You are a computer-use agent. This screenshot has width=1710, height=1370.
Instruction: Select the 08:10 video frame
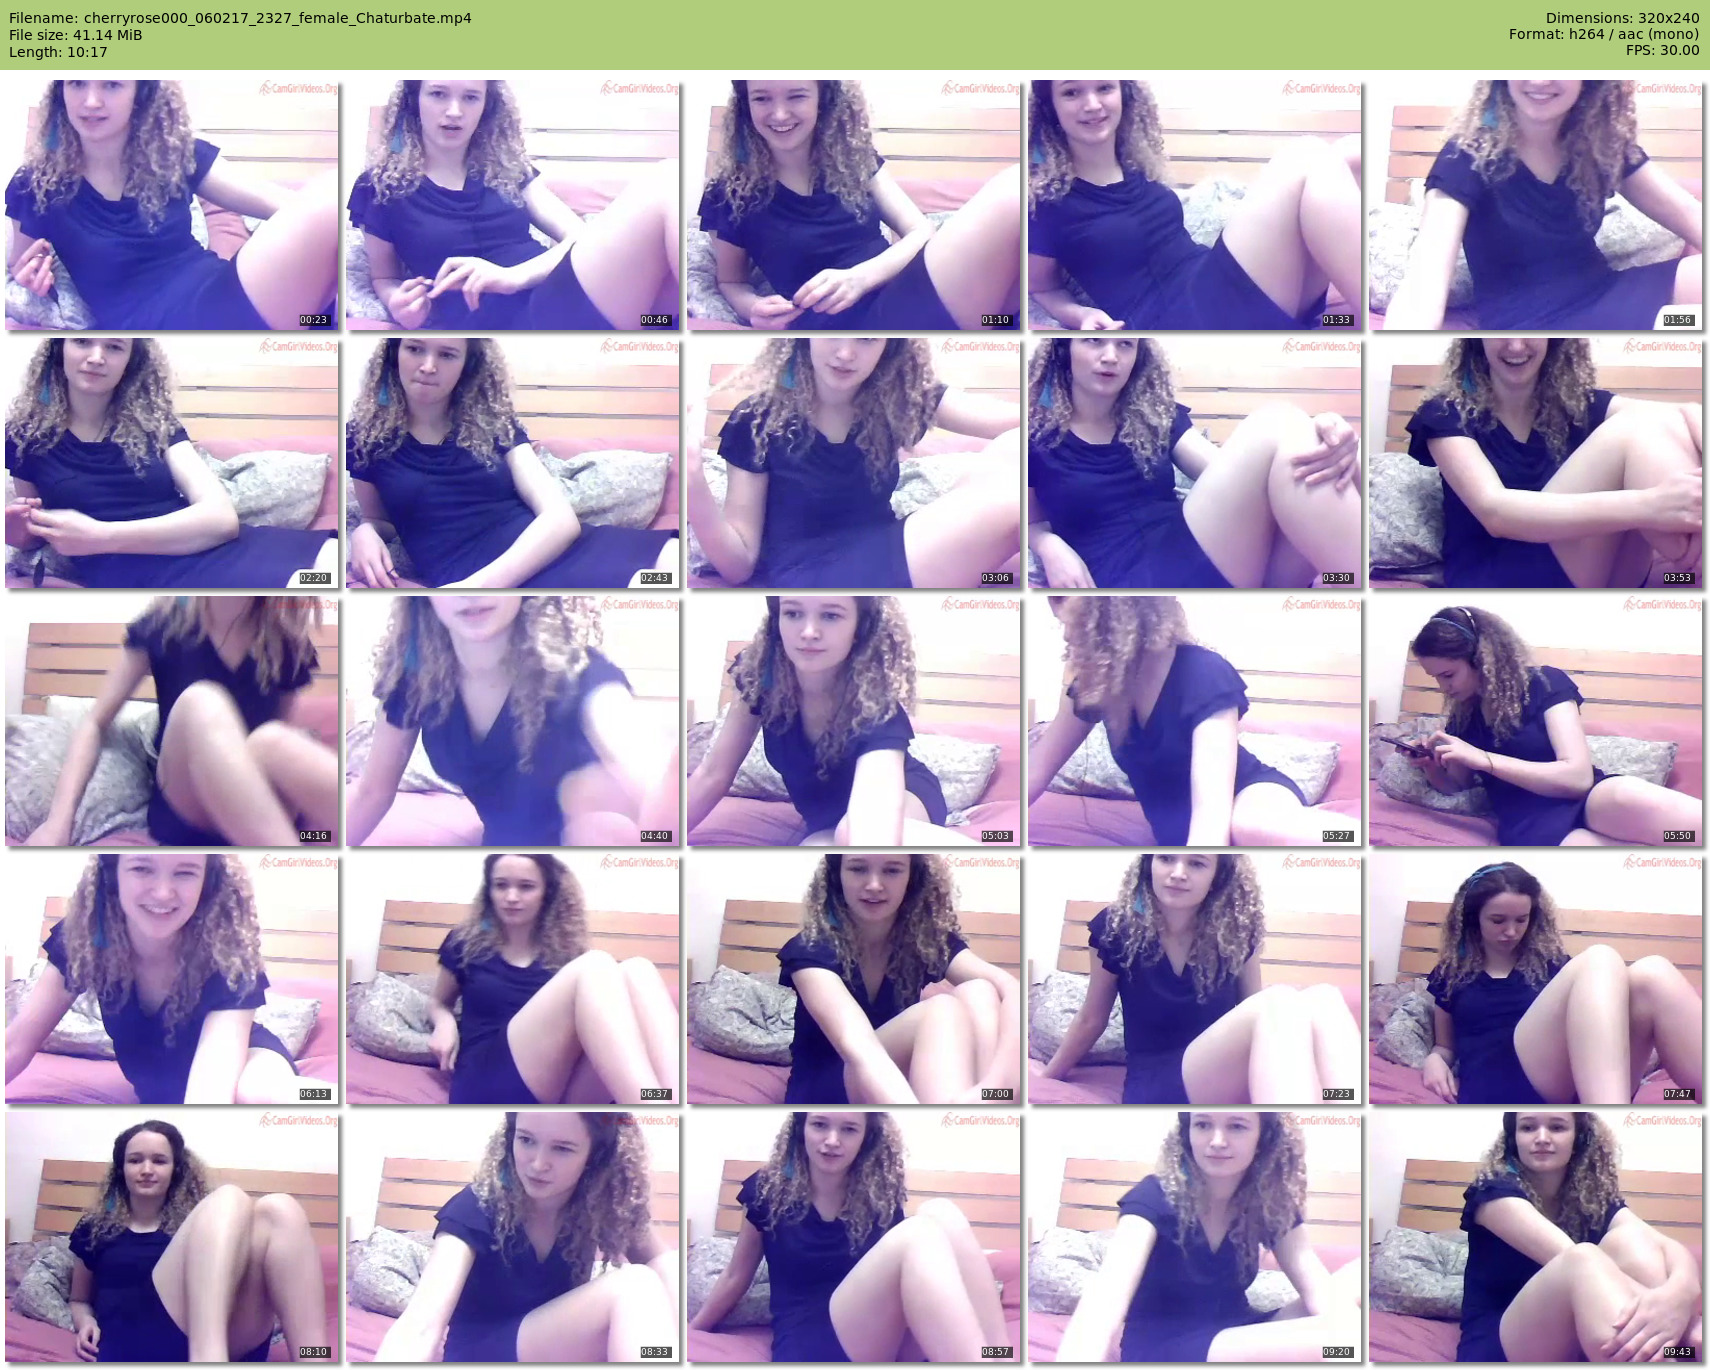(171, 1237)
